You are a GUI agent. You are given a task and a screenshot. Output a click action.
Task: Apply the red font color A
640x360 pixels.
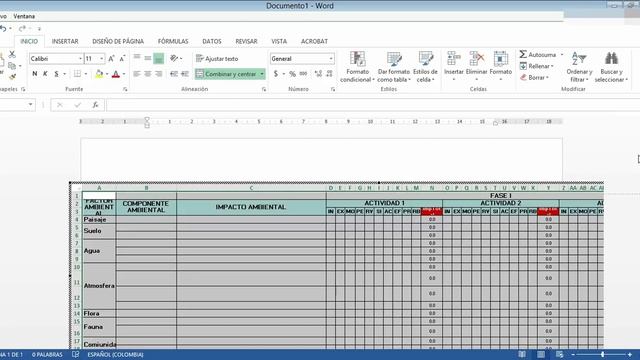point(116,74)
